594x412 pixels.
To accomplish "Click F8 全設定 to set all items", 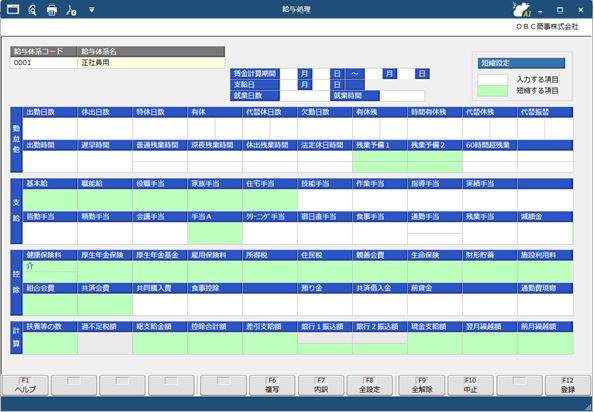I will point(369,385).
